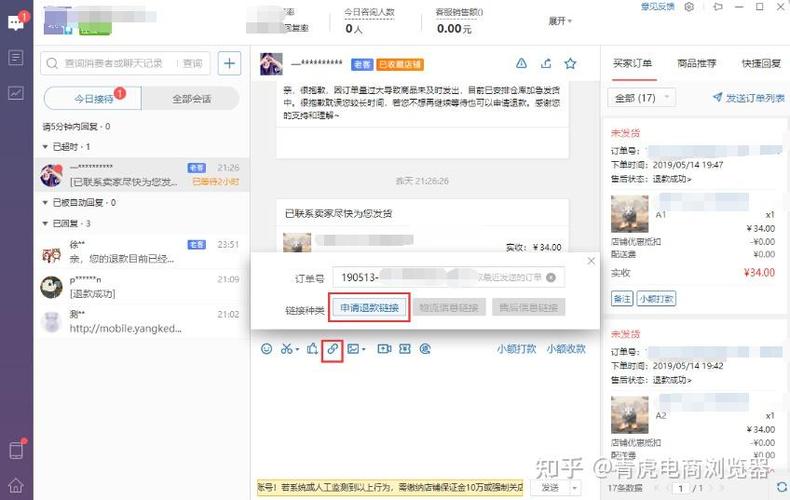Click the 意见反馈 link in title bar
The width and height of the screenshot is (790, 500).
(x=657, y=7)
